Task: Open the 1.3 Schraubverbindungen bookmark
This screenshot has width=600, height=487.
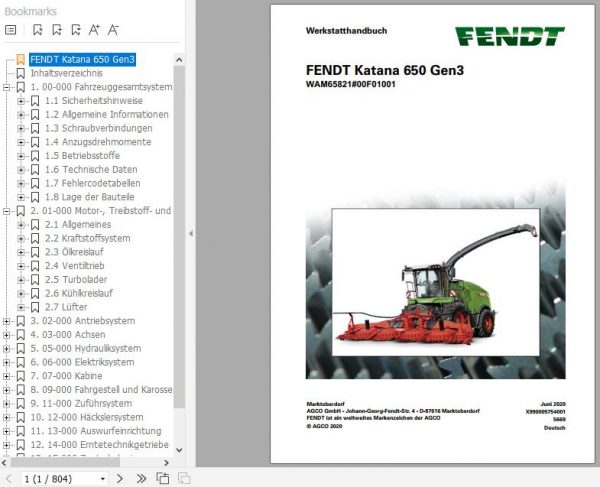Action: pos(99,128)
